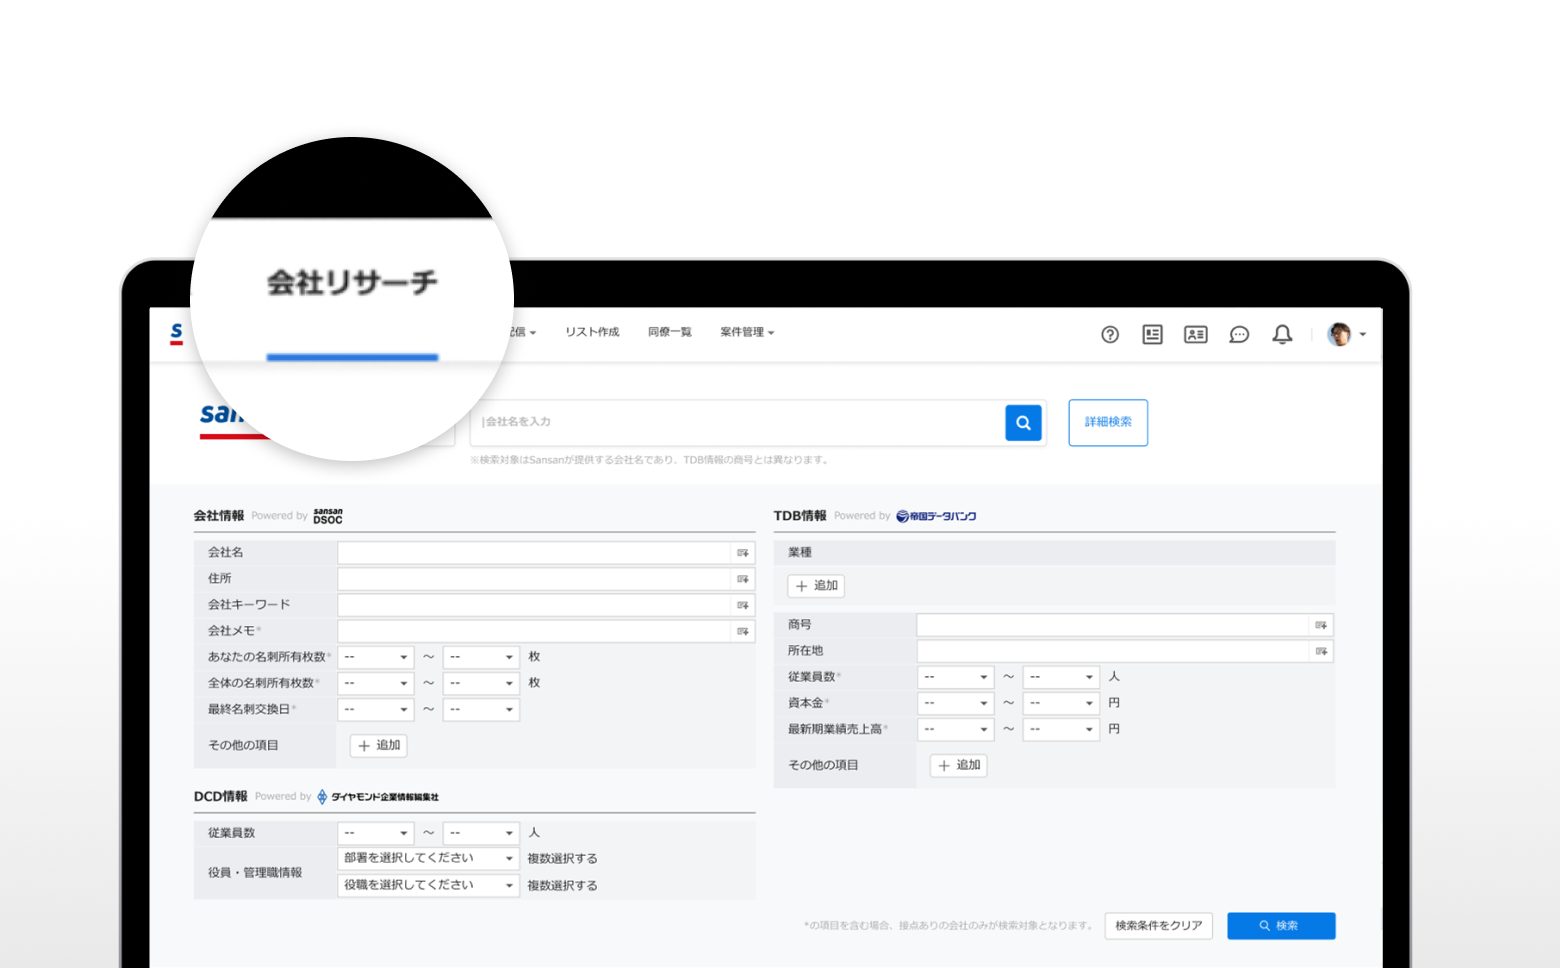1560x968 pixels.
Task: Open the 最新期業績売上高 minimum dropdown
Action: click(x=956, y=729)
